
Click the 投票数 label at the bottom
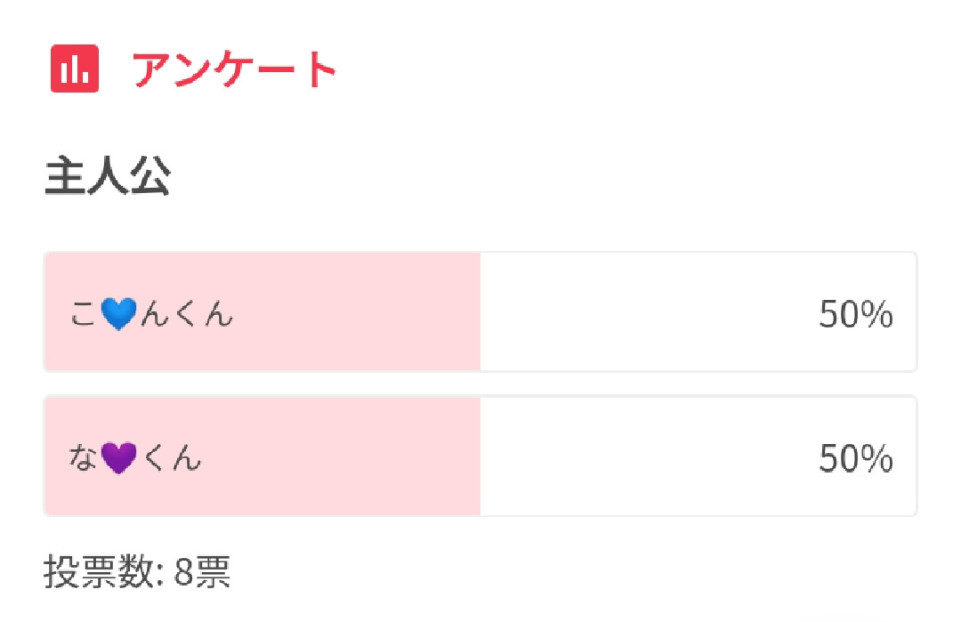click(99, 572)
